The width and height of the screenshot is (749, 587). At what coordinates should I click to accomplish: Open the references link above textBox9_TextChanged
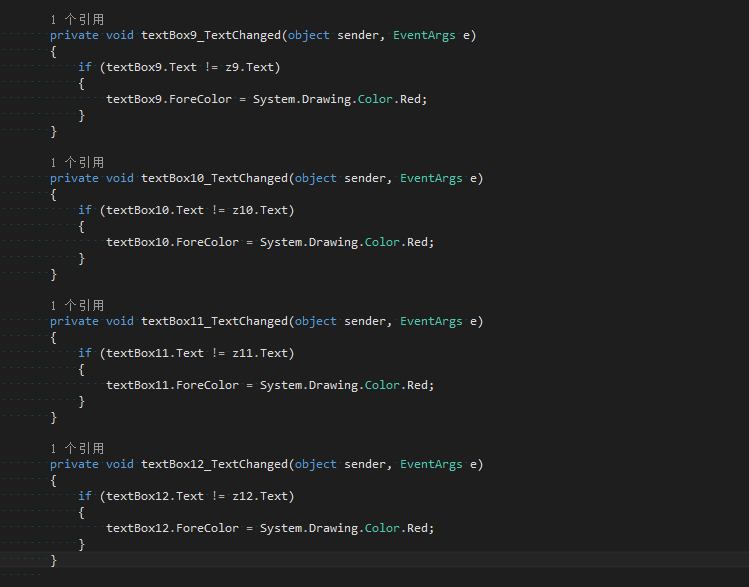(77, 20)
